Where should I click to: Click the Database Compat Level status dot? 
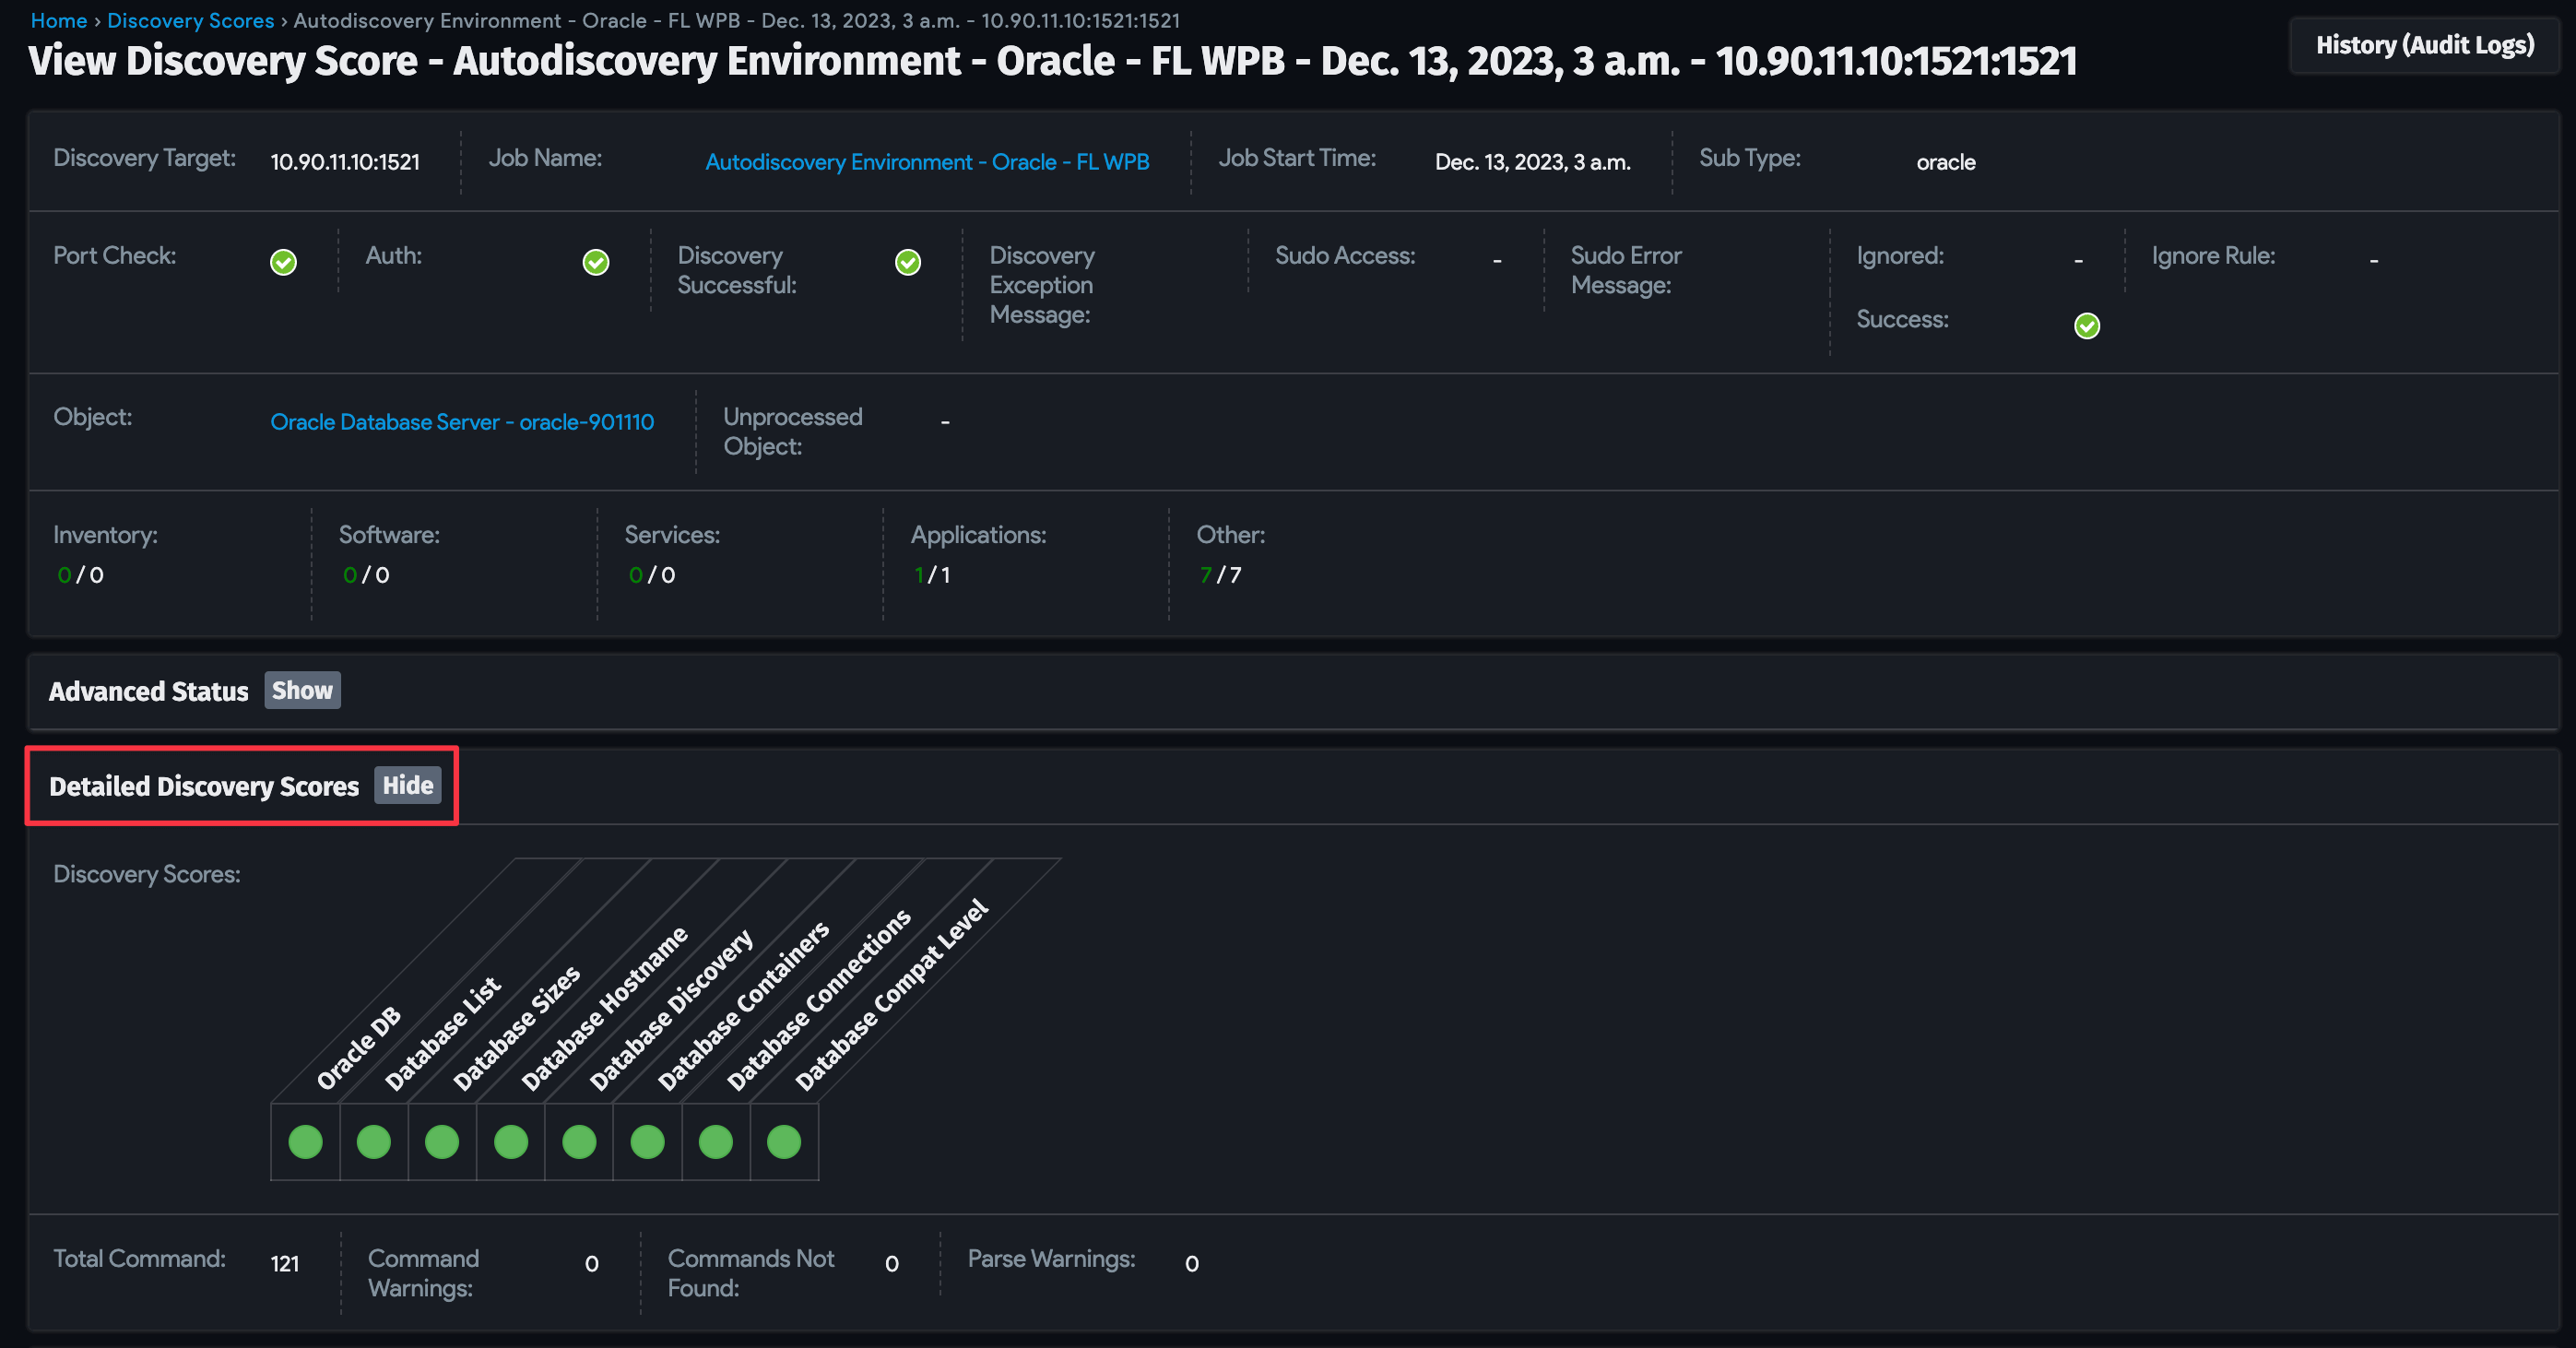point(784,1141)
